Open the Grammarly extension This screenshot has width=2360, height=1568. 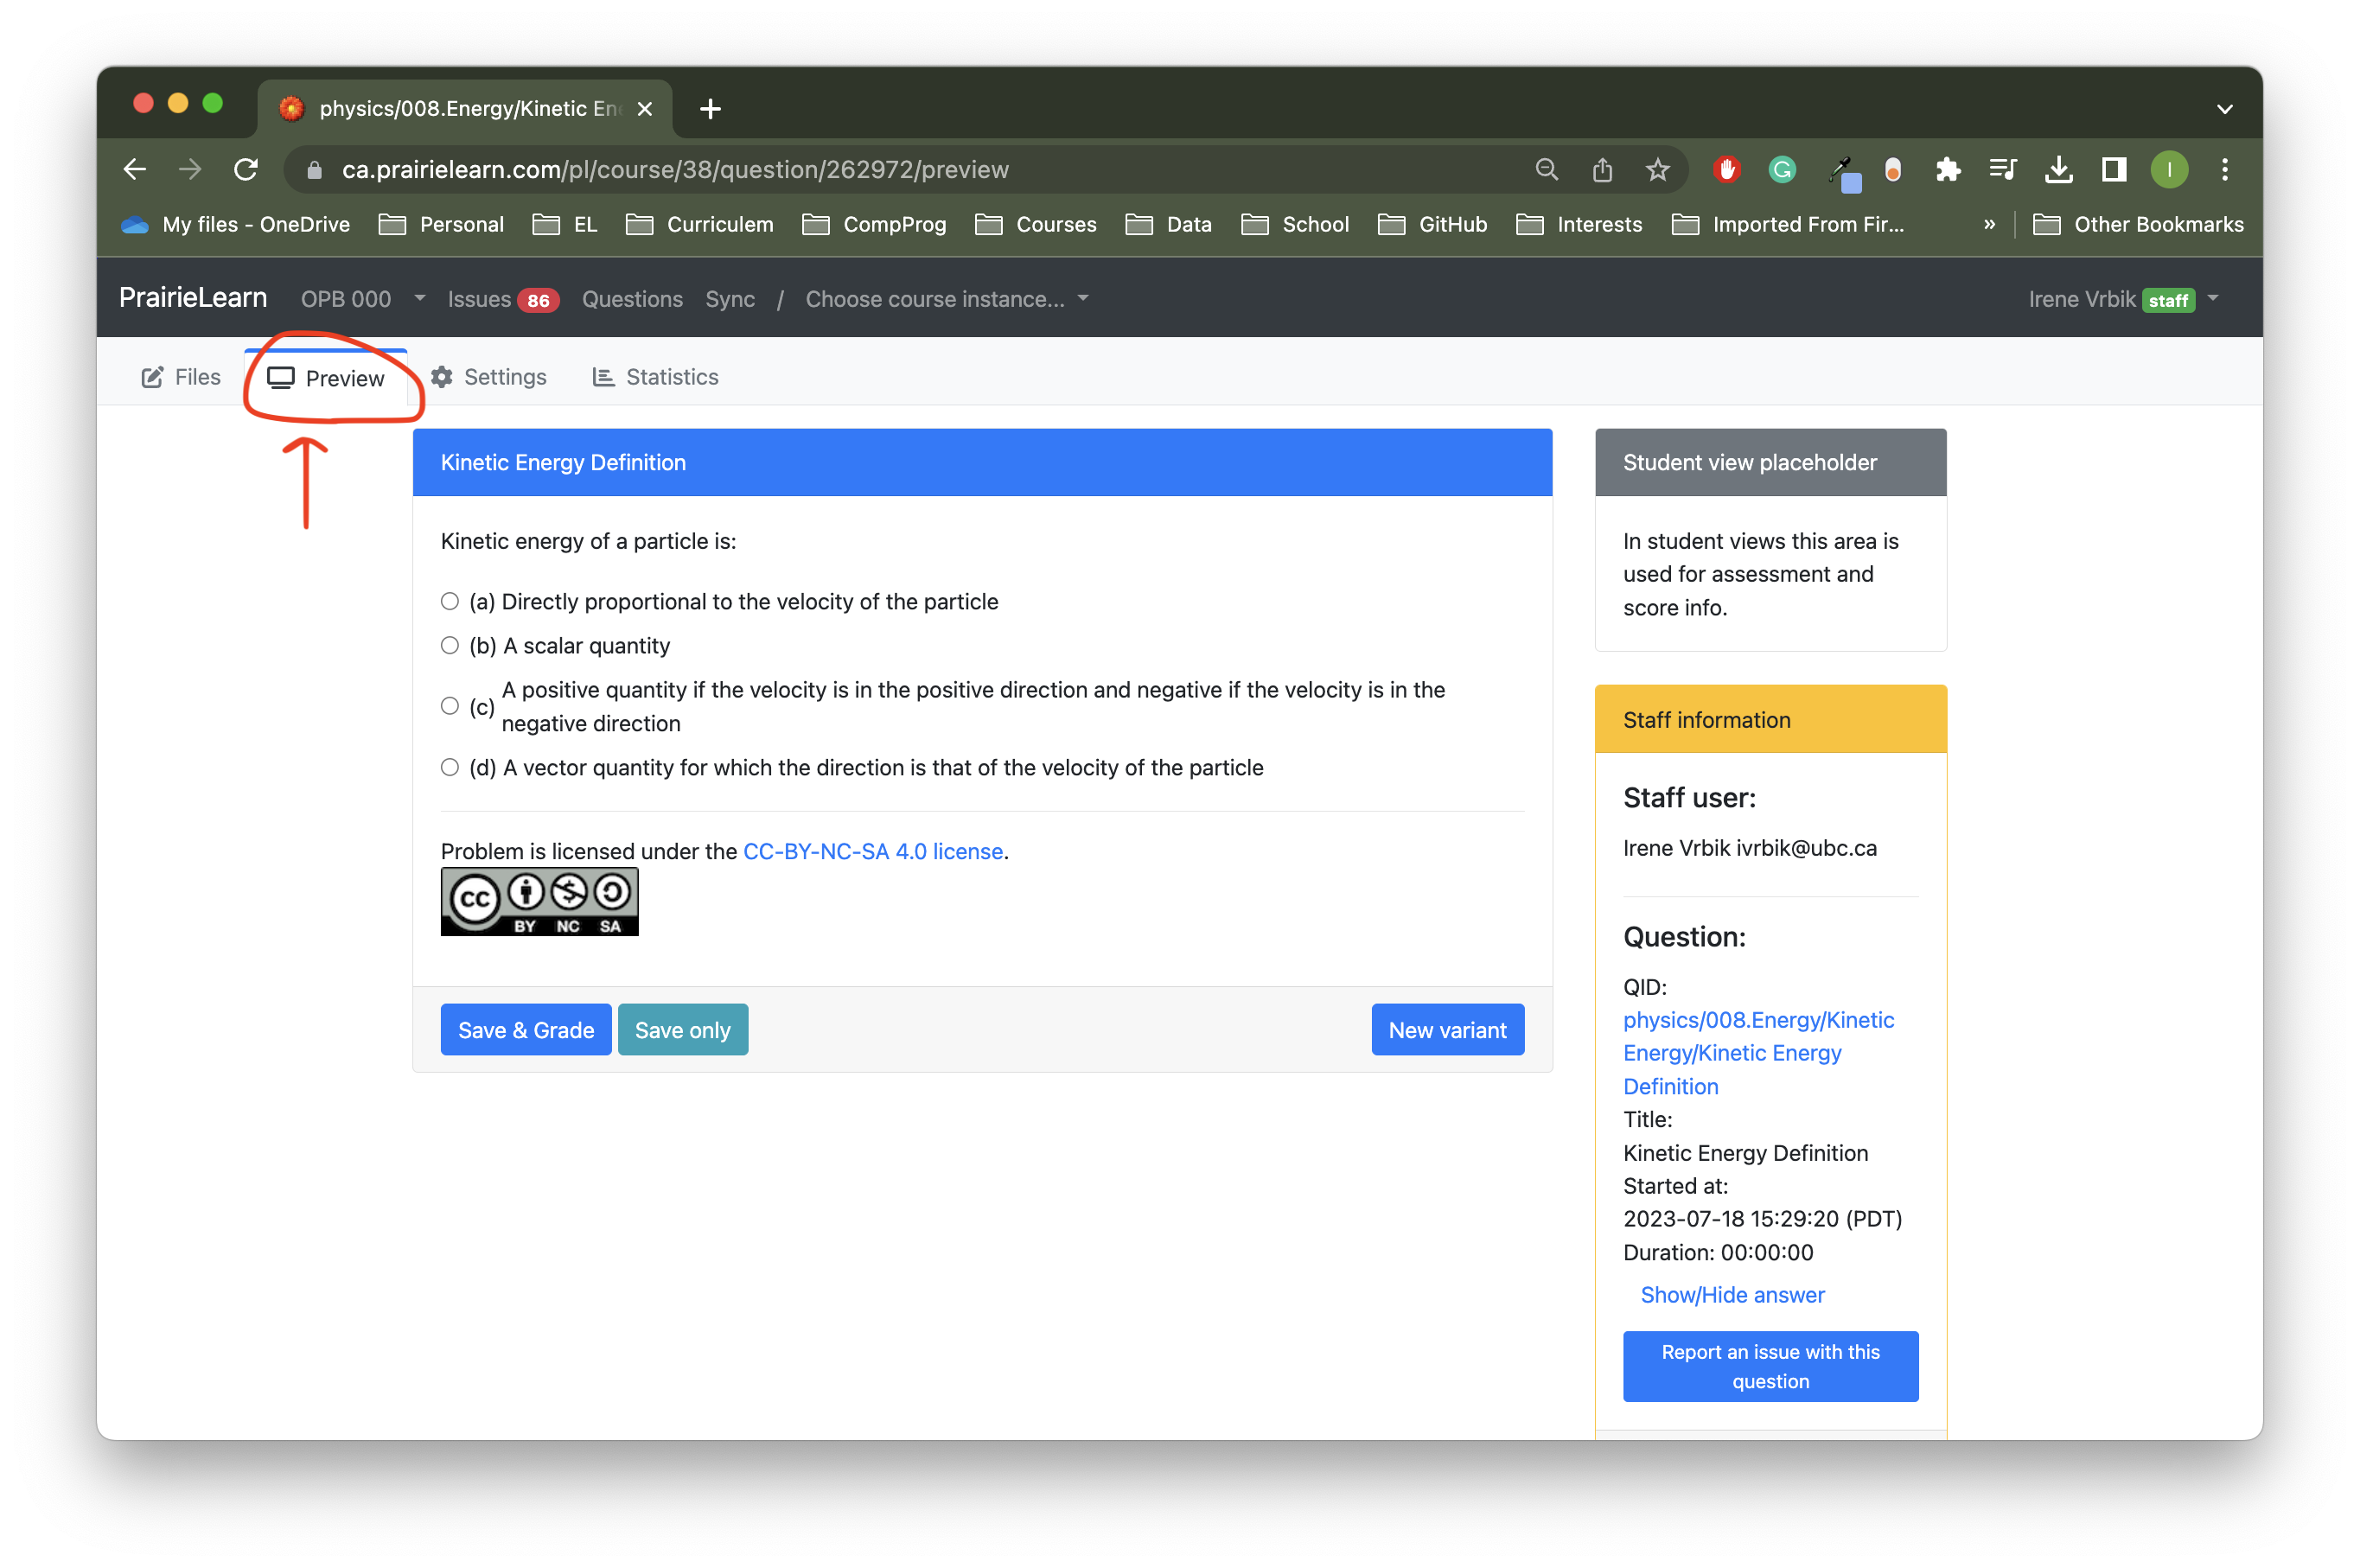[1782, 169]
